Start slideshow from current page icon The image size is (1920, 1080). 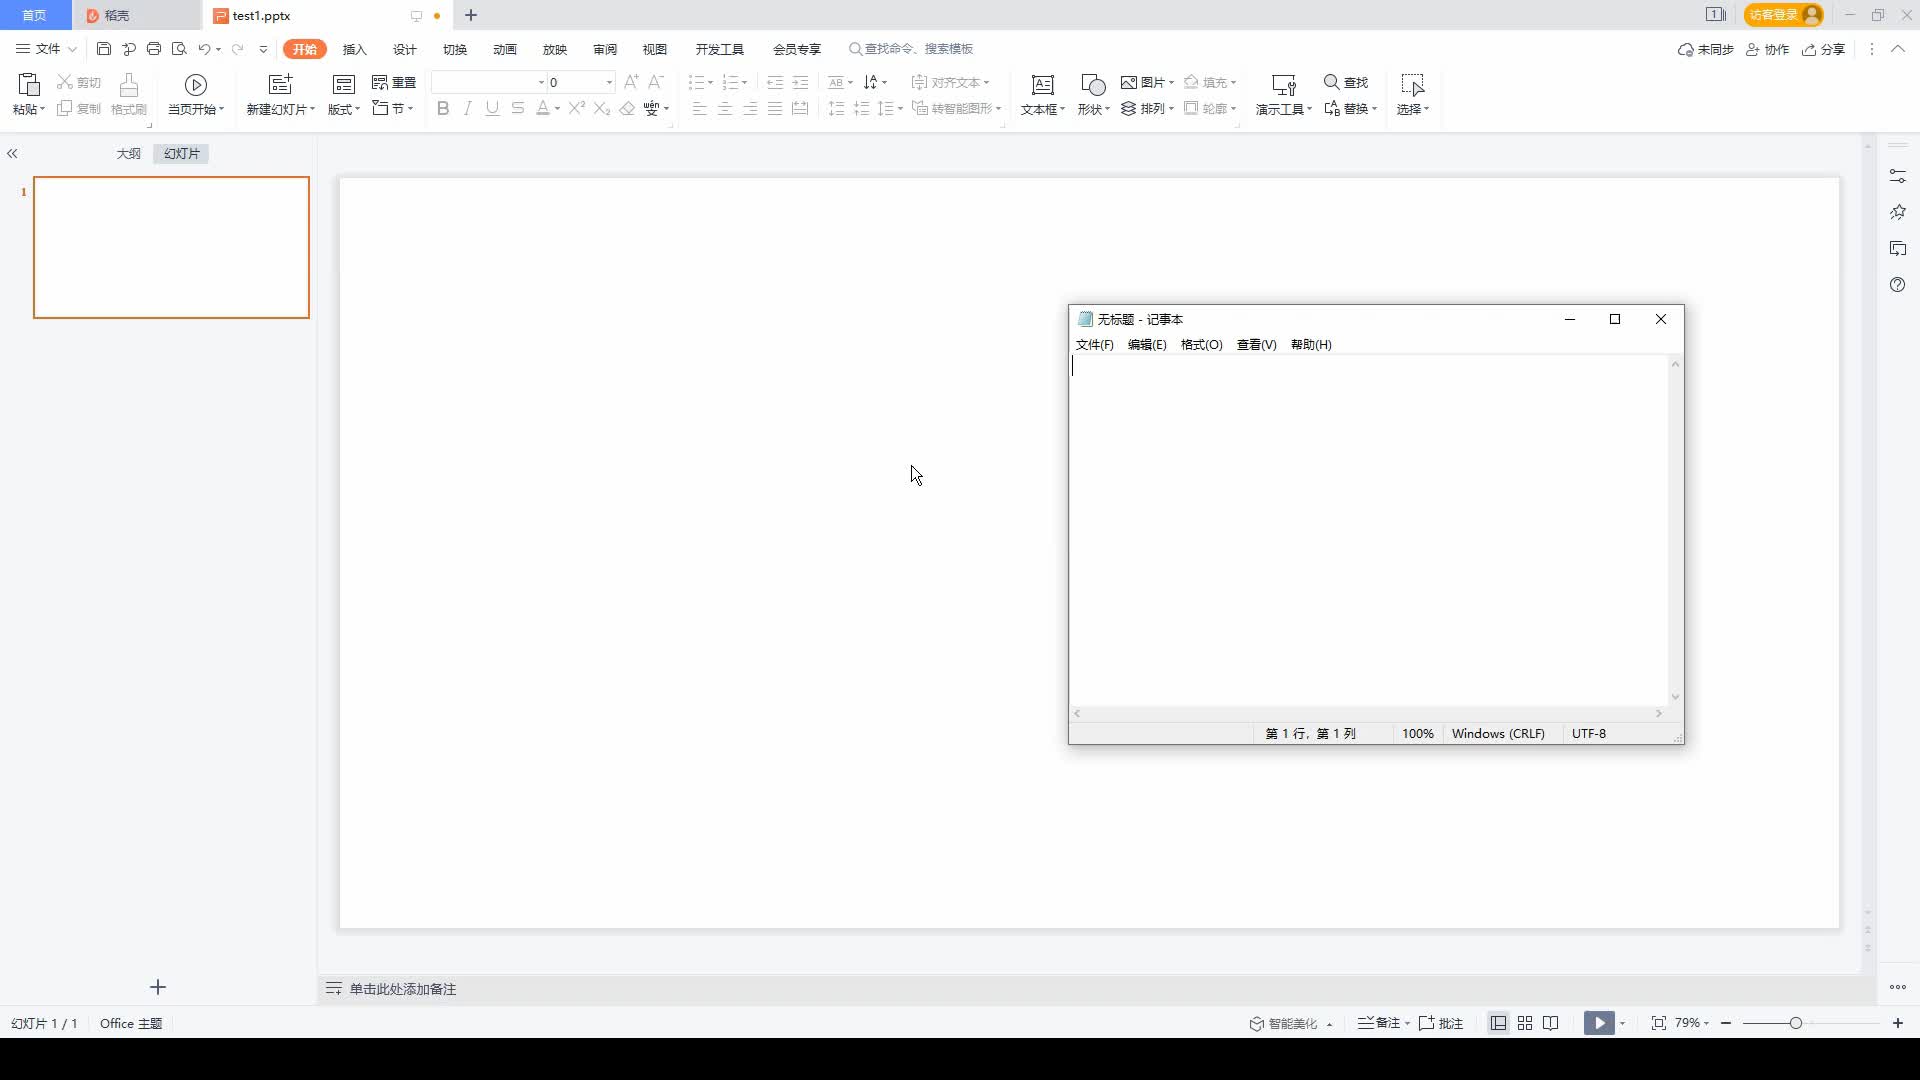196,85
